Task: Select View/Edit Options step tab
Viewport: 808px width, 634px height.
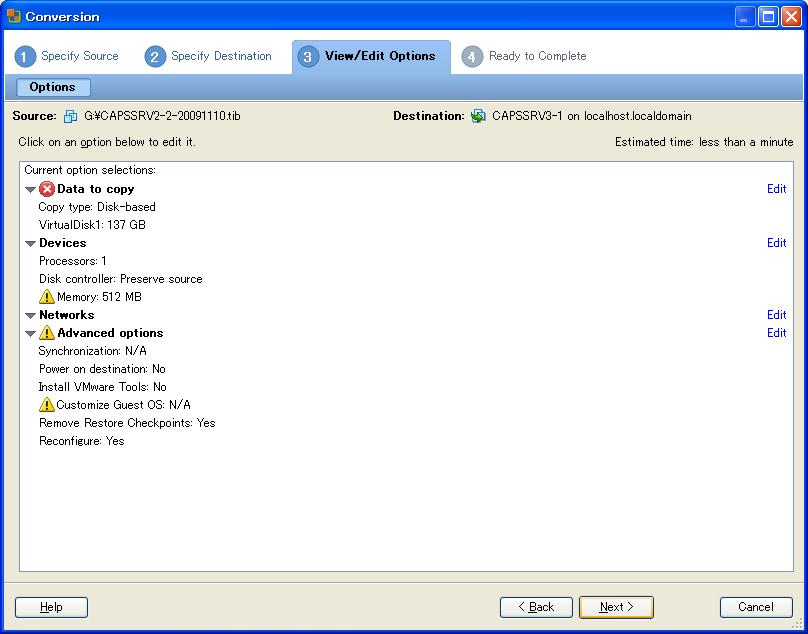Action: pyautogui.click(x=371, y=57)
